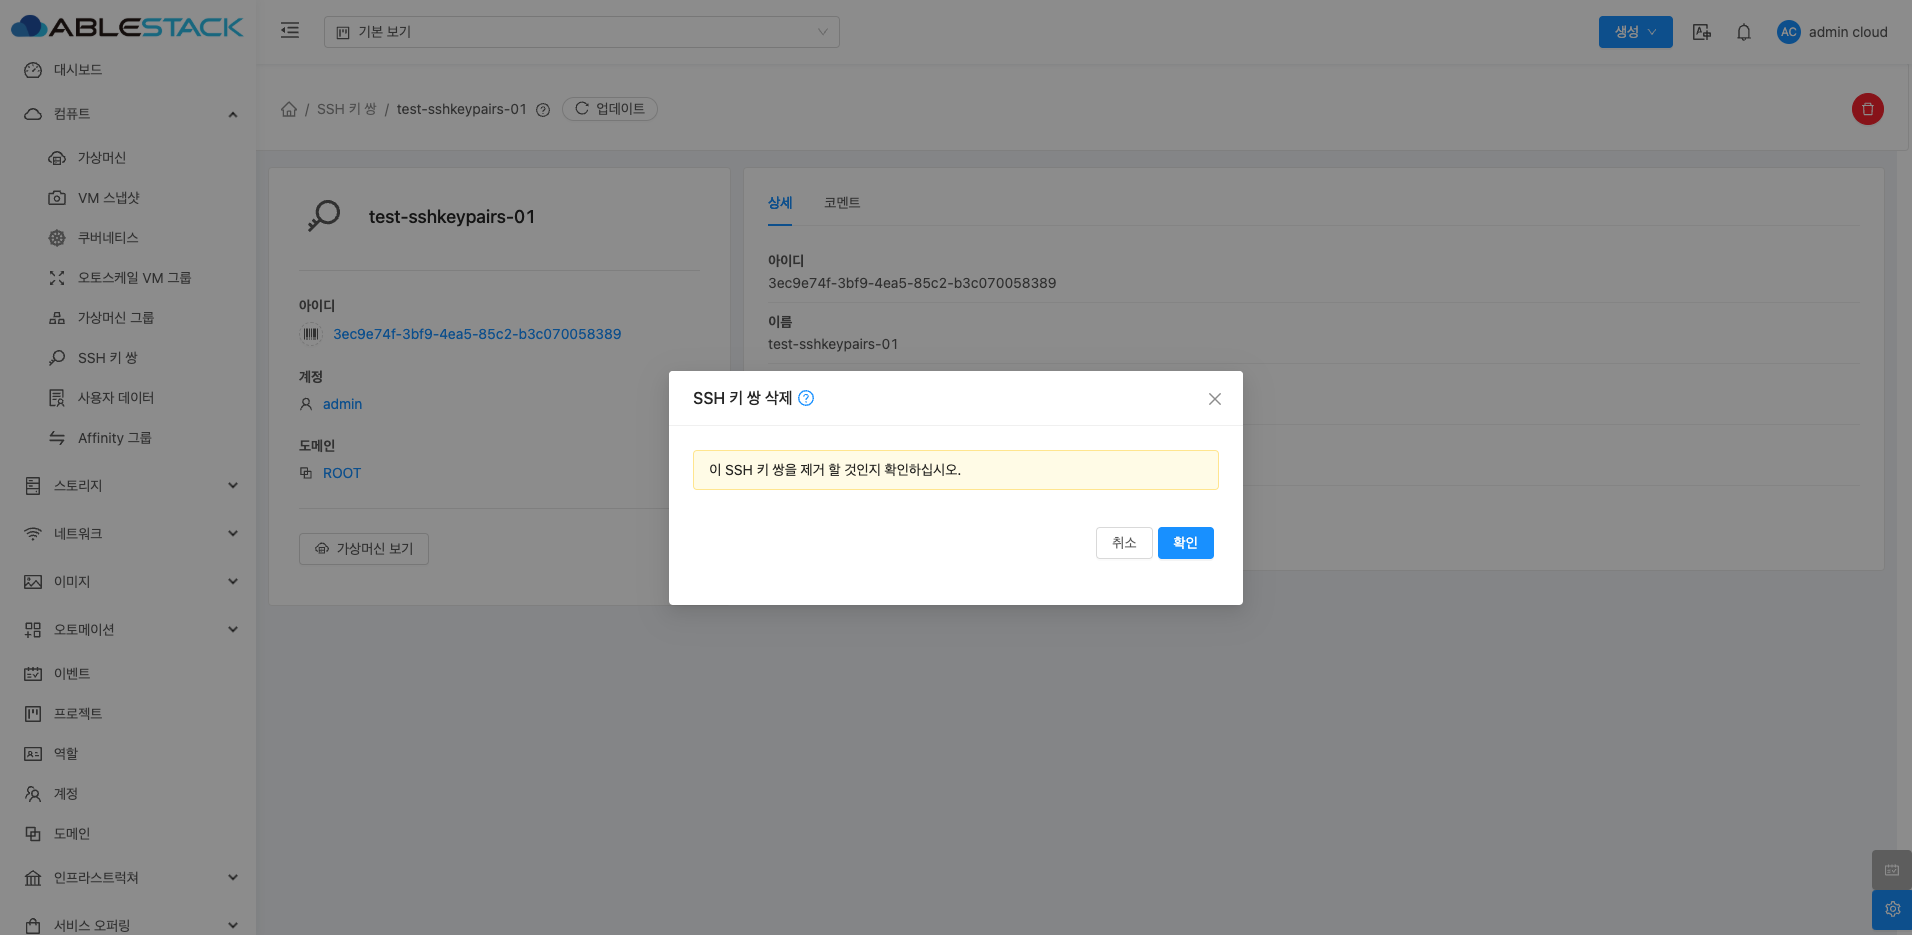
Task: Open the 기본 보기 view dropdown
Action: coord(581,32)
